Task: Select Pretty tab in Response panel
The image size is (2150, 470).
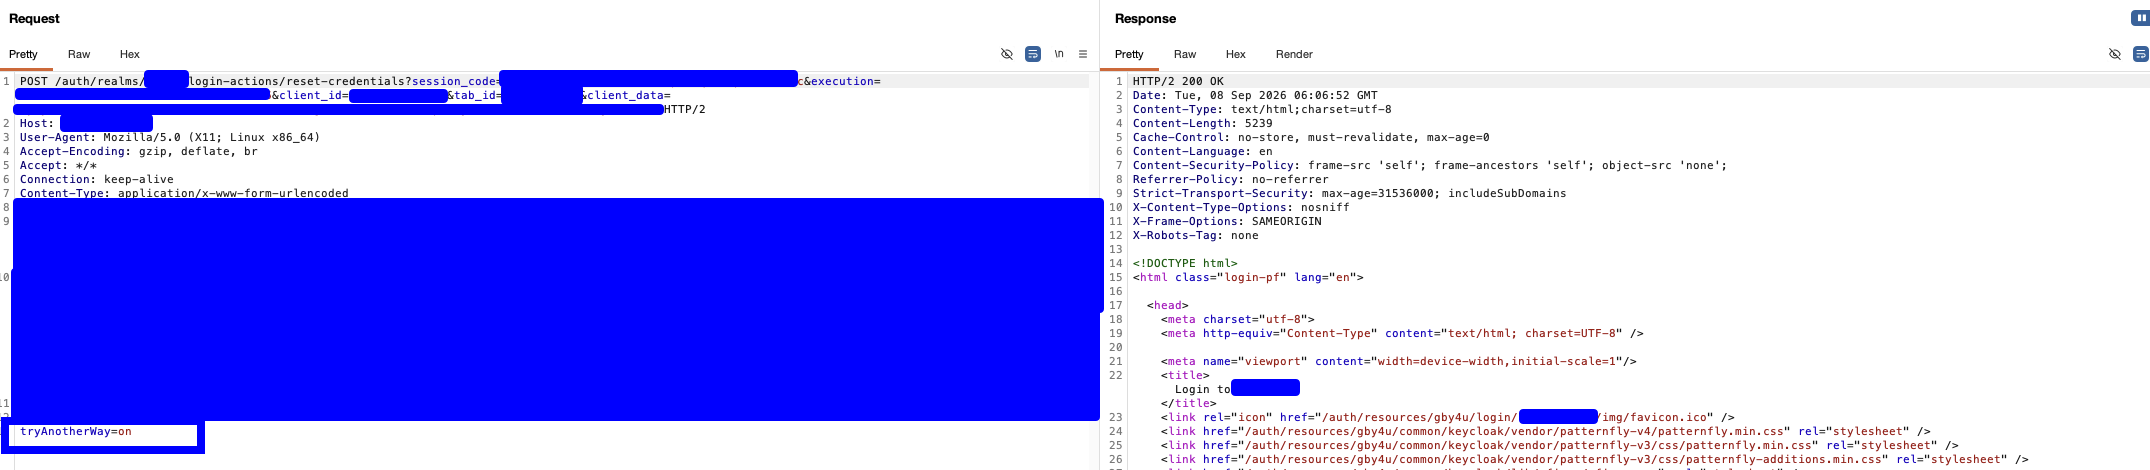Action: coord(1129,54)
